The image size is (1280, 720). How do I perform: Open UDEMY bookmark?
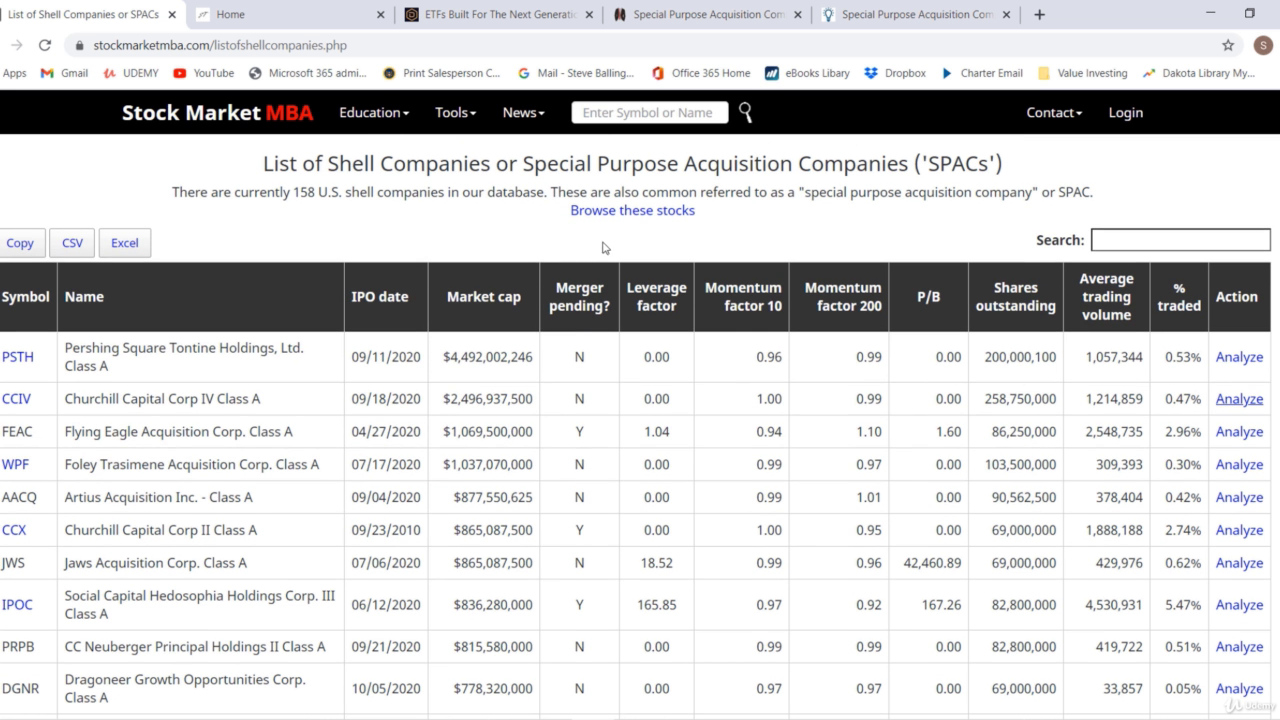(x=130, y=73)
